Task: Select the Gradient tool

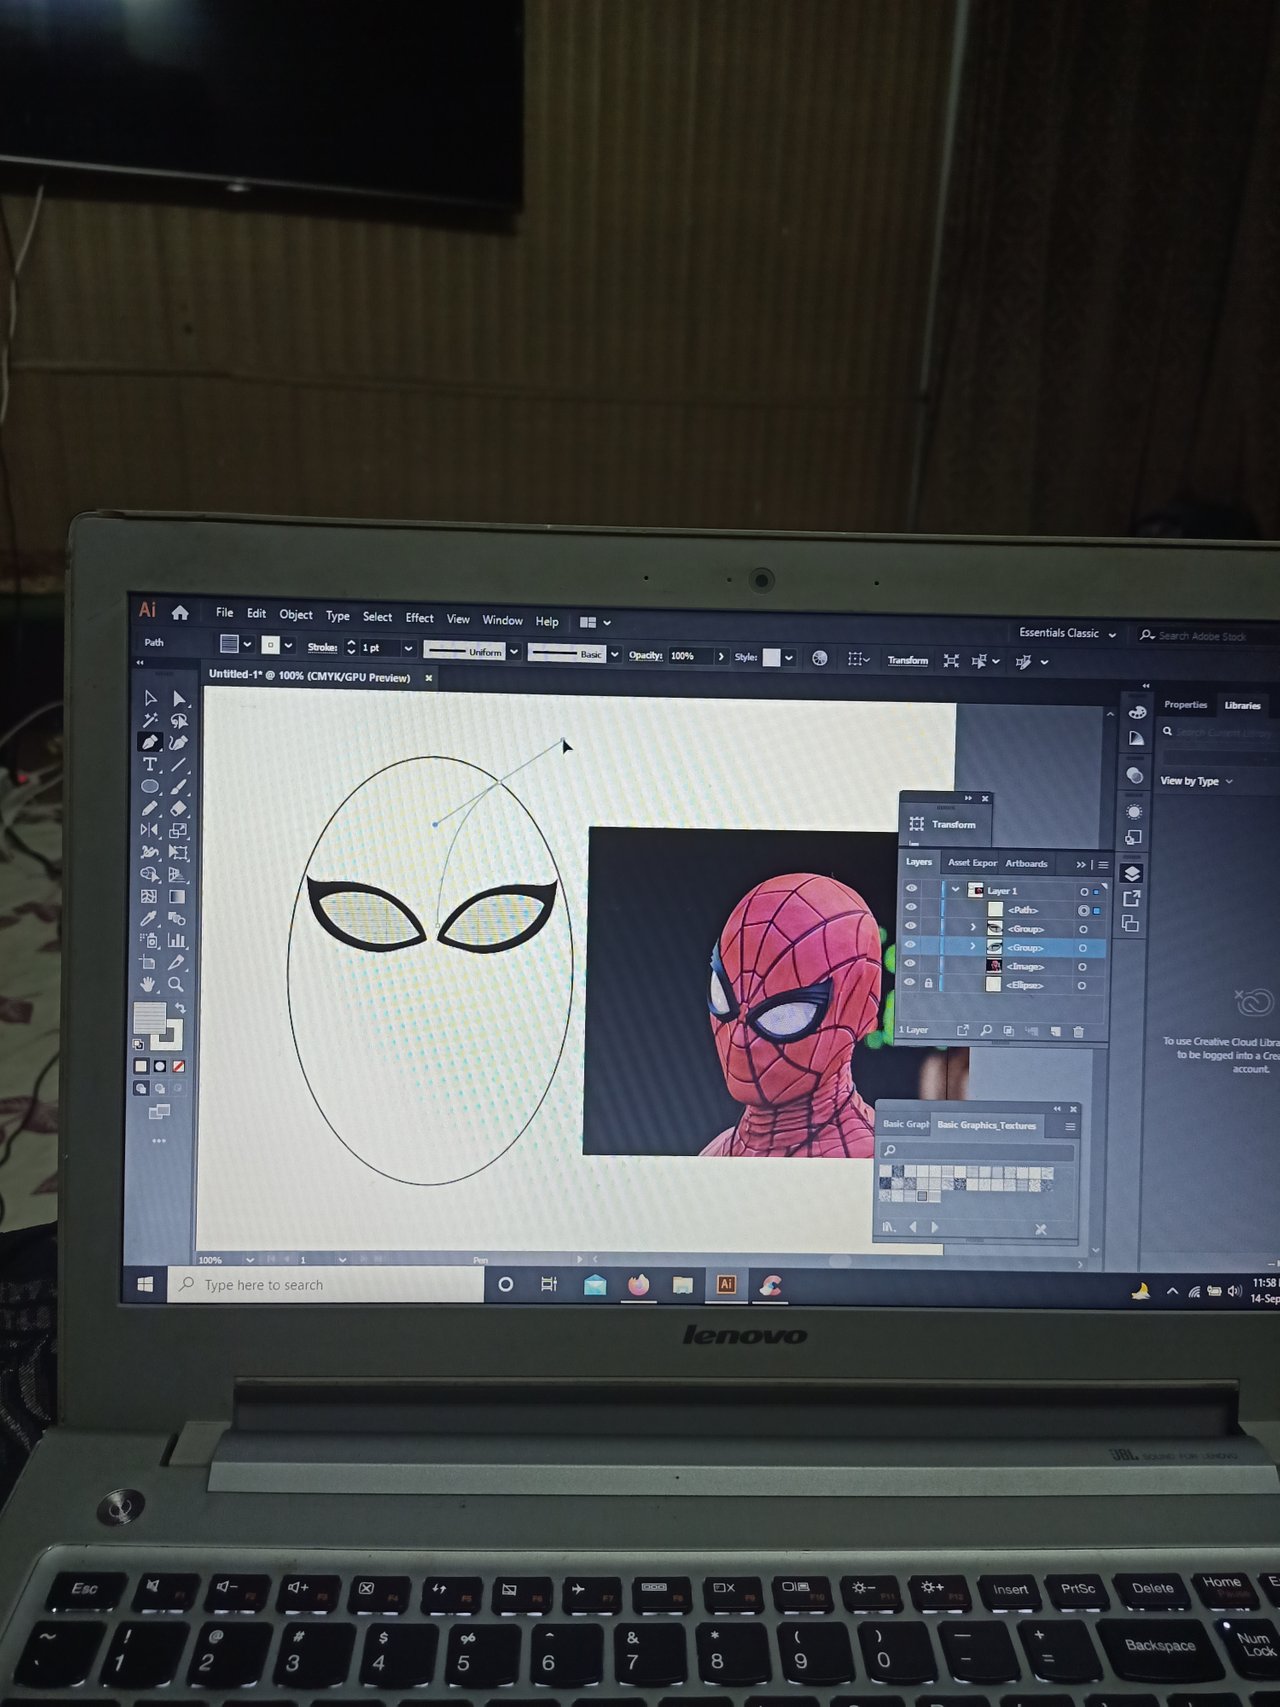Action: [x=177, y=897]
